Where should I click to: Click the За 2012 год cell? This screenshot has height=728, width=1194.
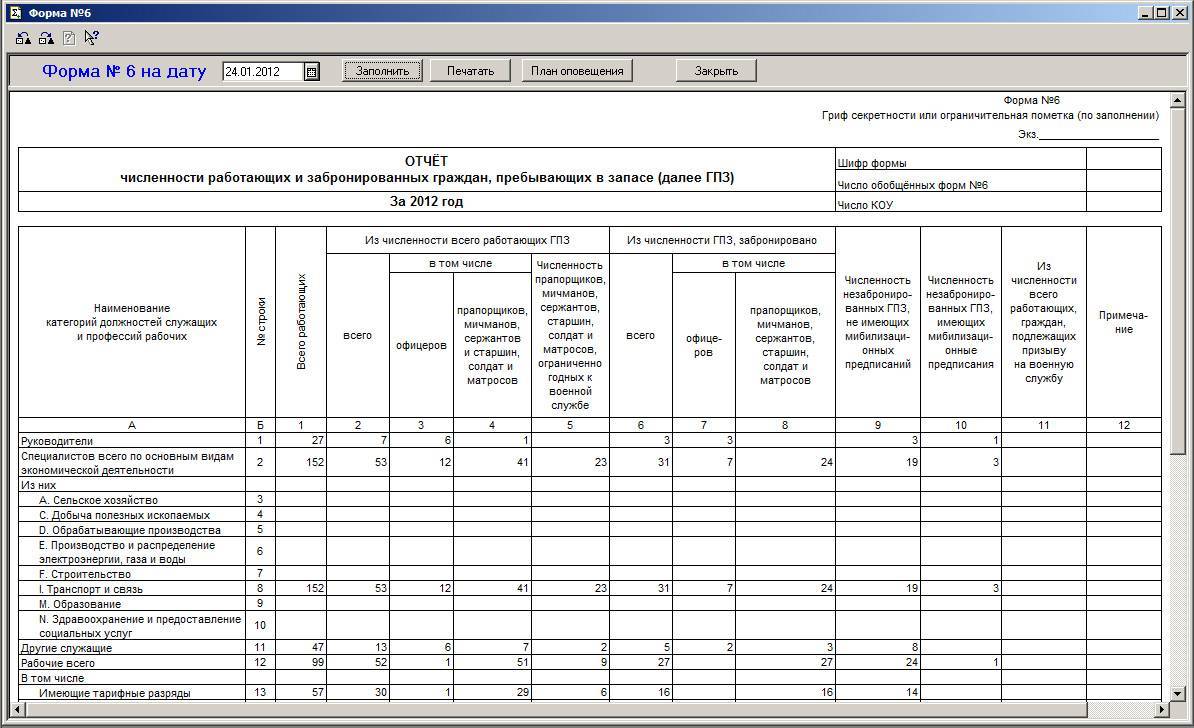click(x=426, y=202)
